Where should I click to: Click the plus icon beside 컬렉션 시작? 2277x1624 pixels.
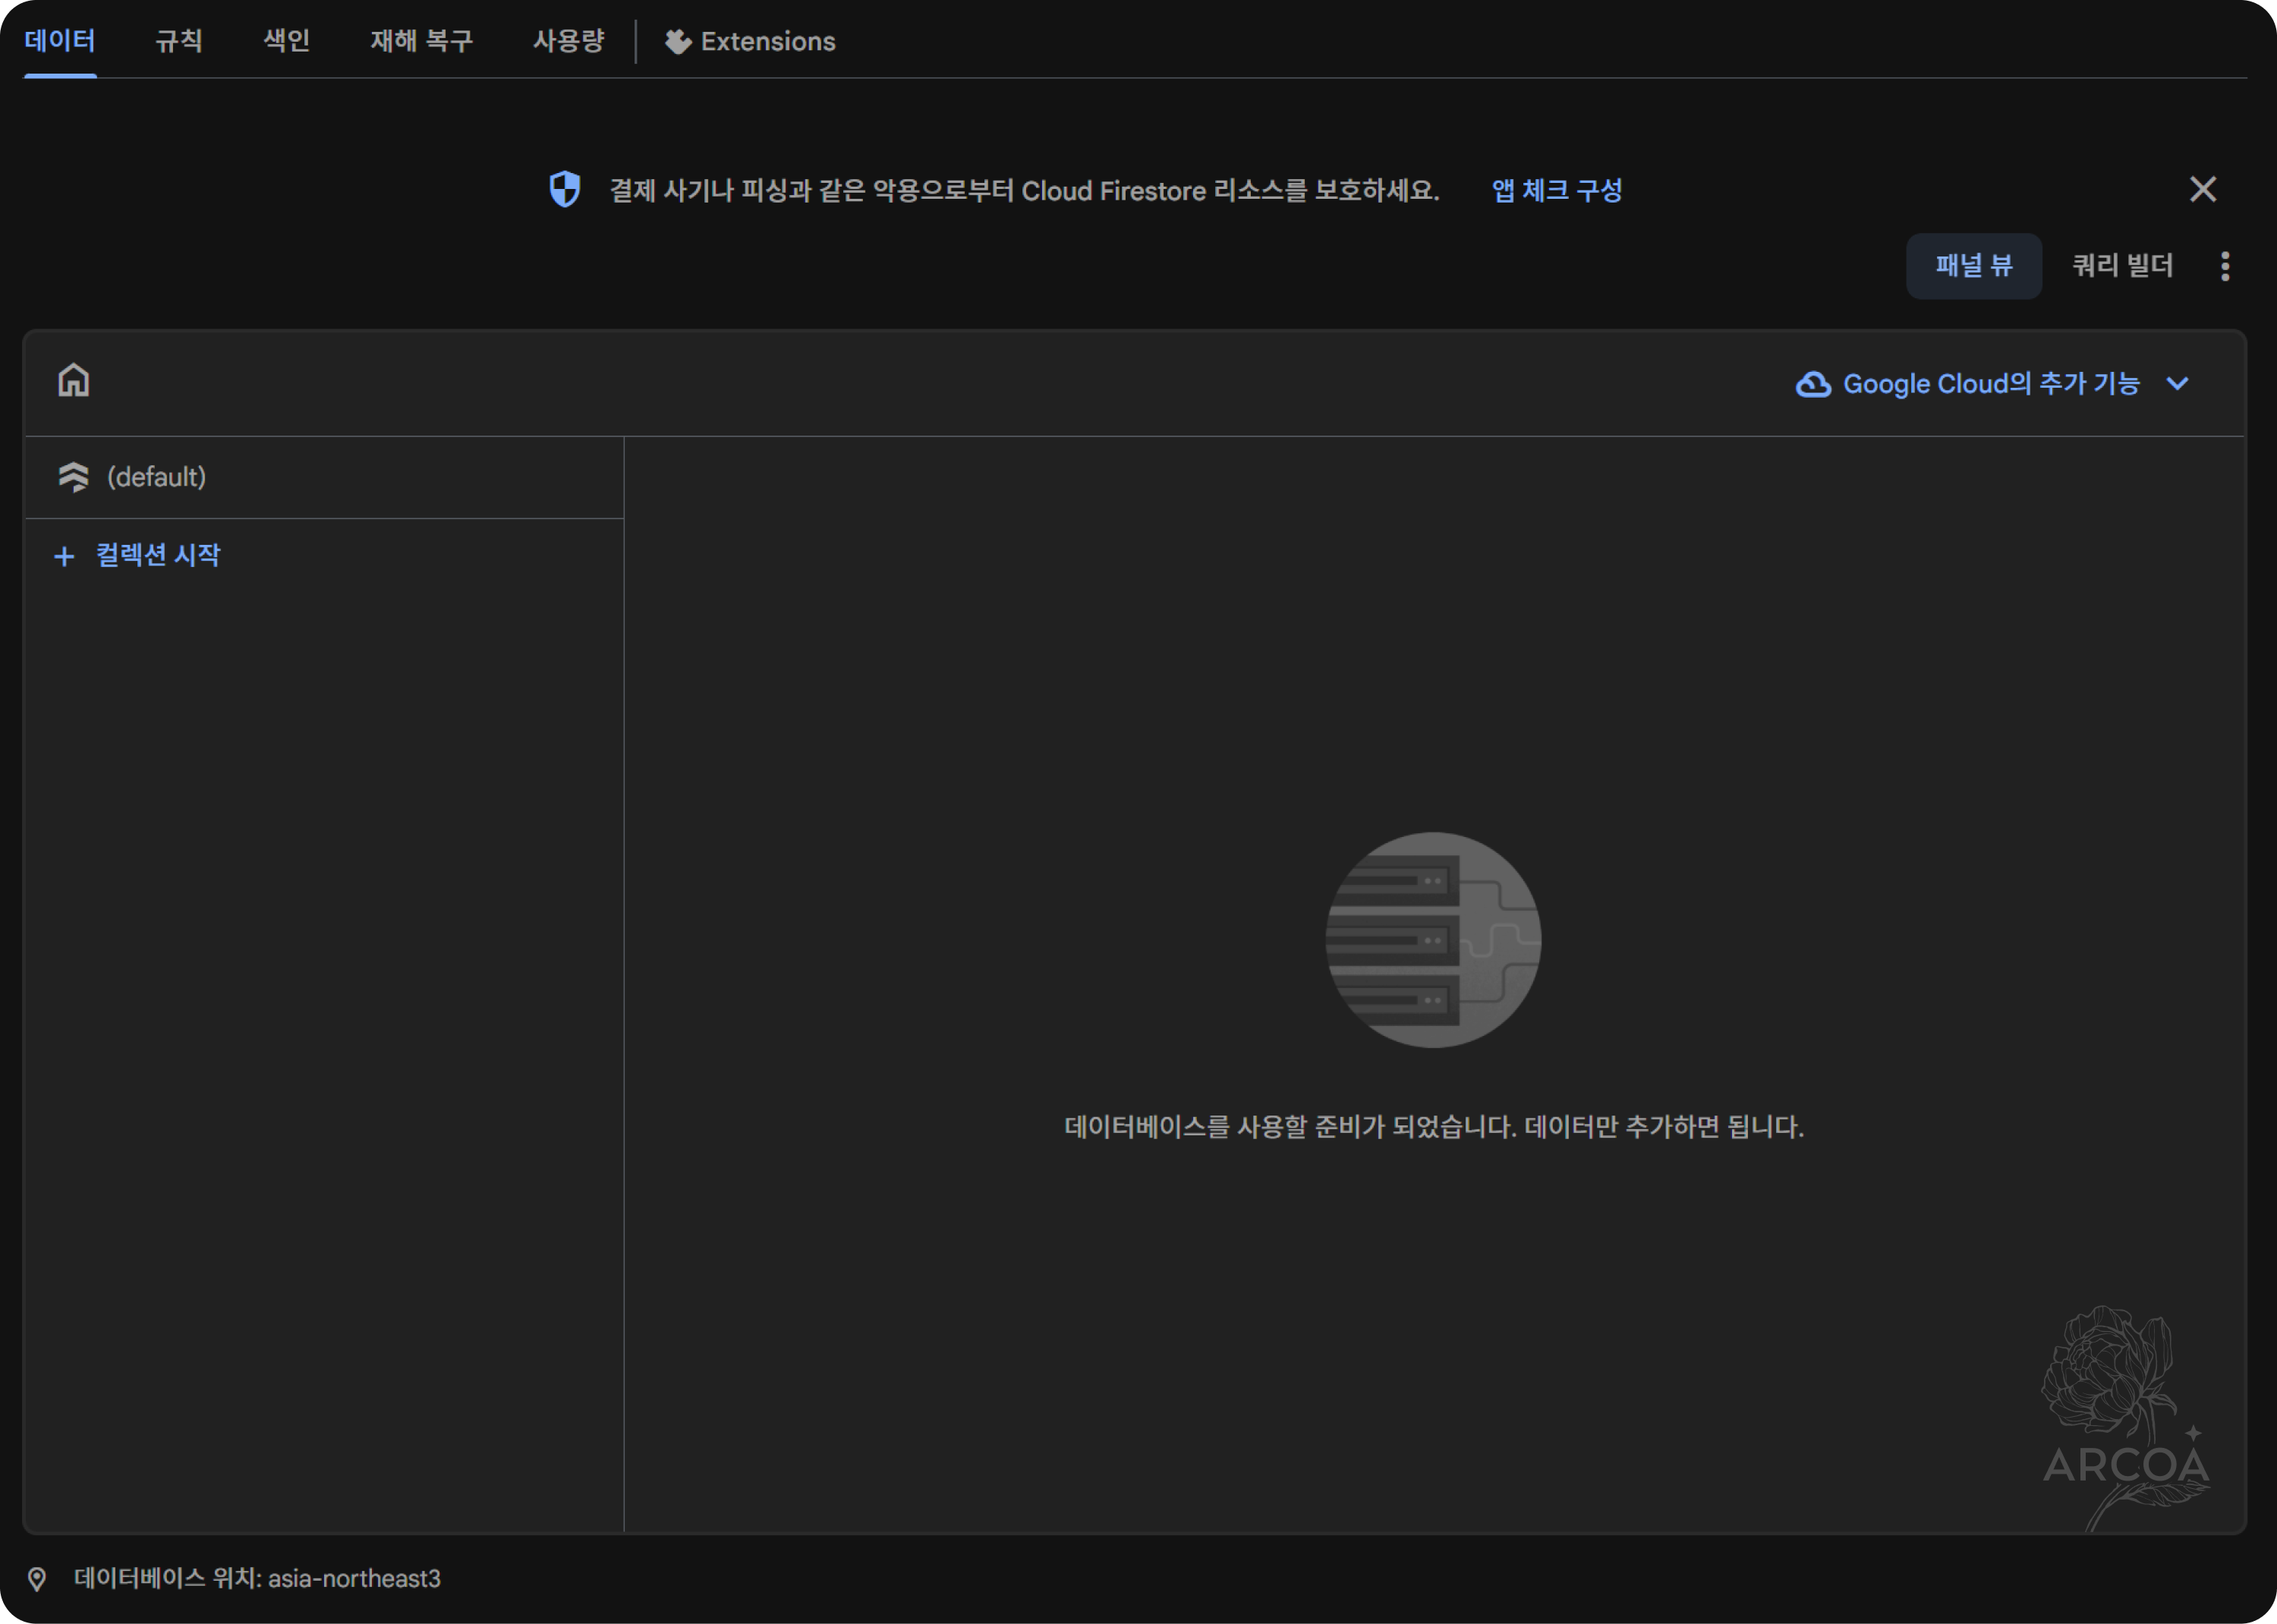click(64, 556)
